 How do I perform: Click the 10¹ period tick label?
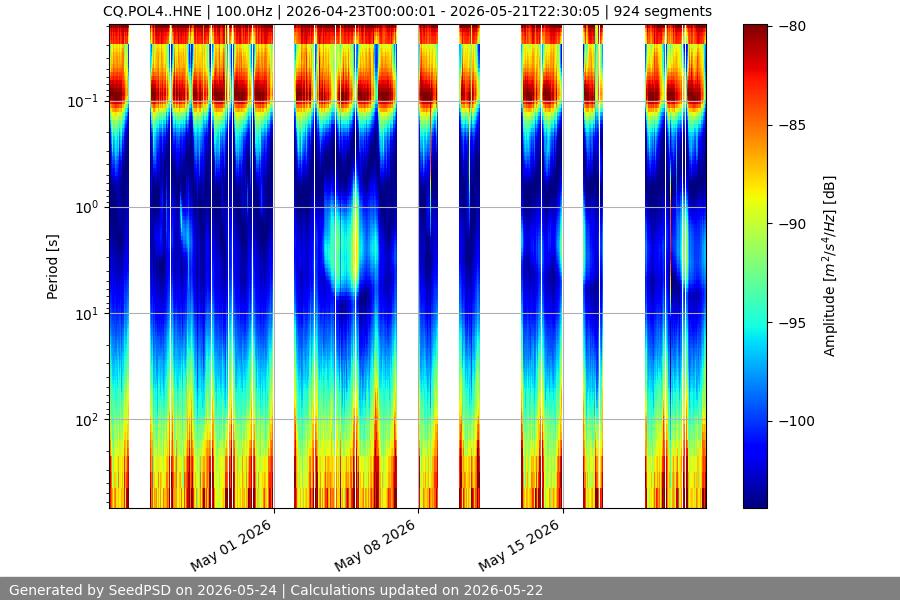pos(86,313)
